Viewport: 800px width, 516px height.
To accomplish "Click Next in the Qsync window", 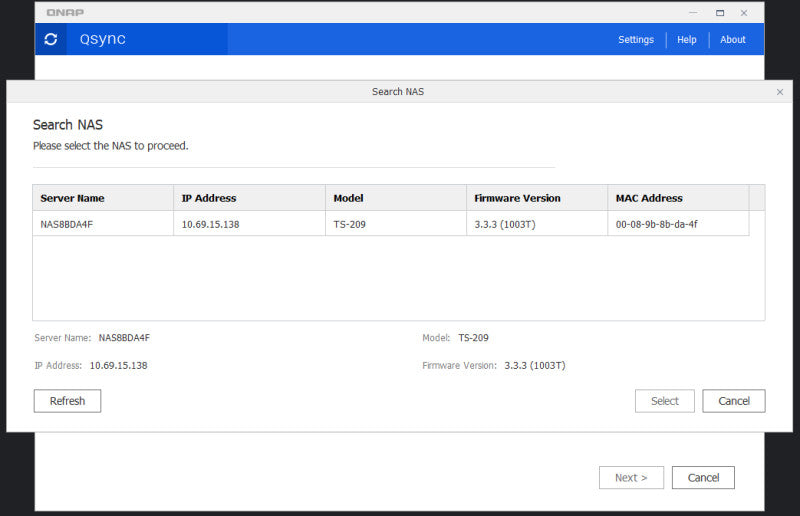I will pyautogui.click(x=631, y=477).
